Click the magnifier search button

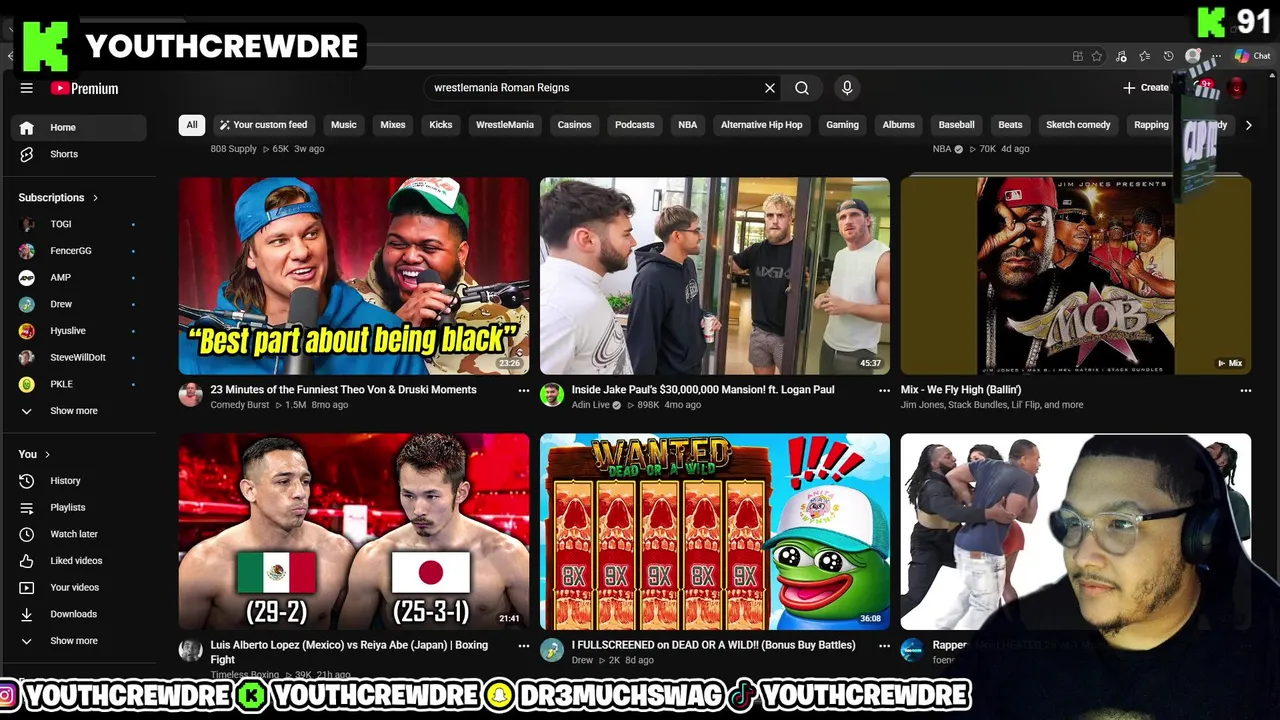tap(802, 88)
